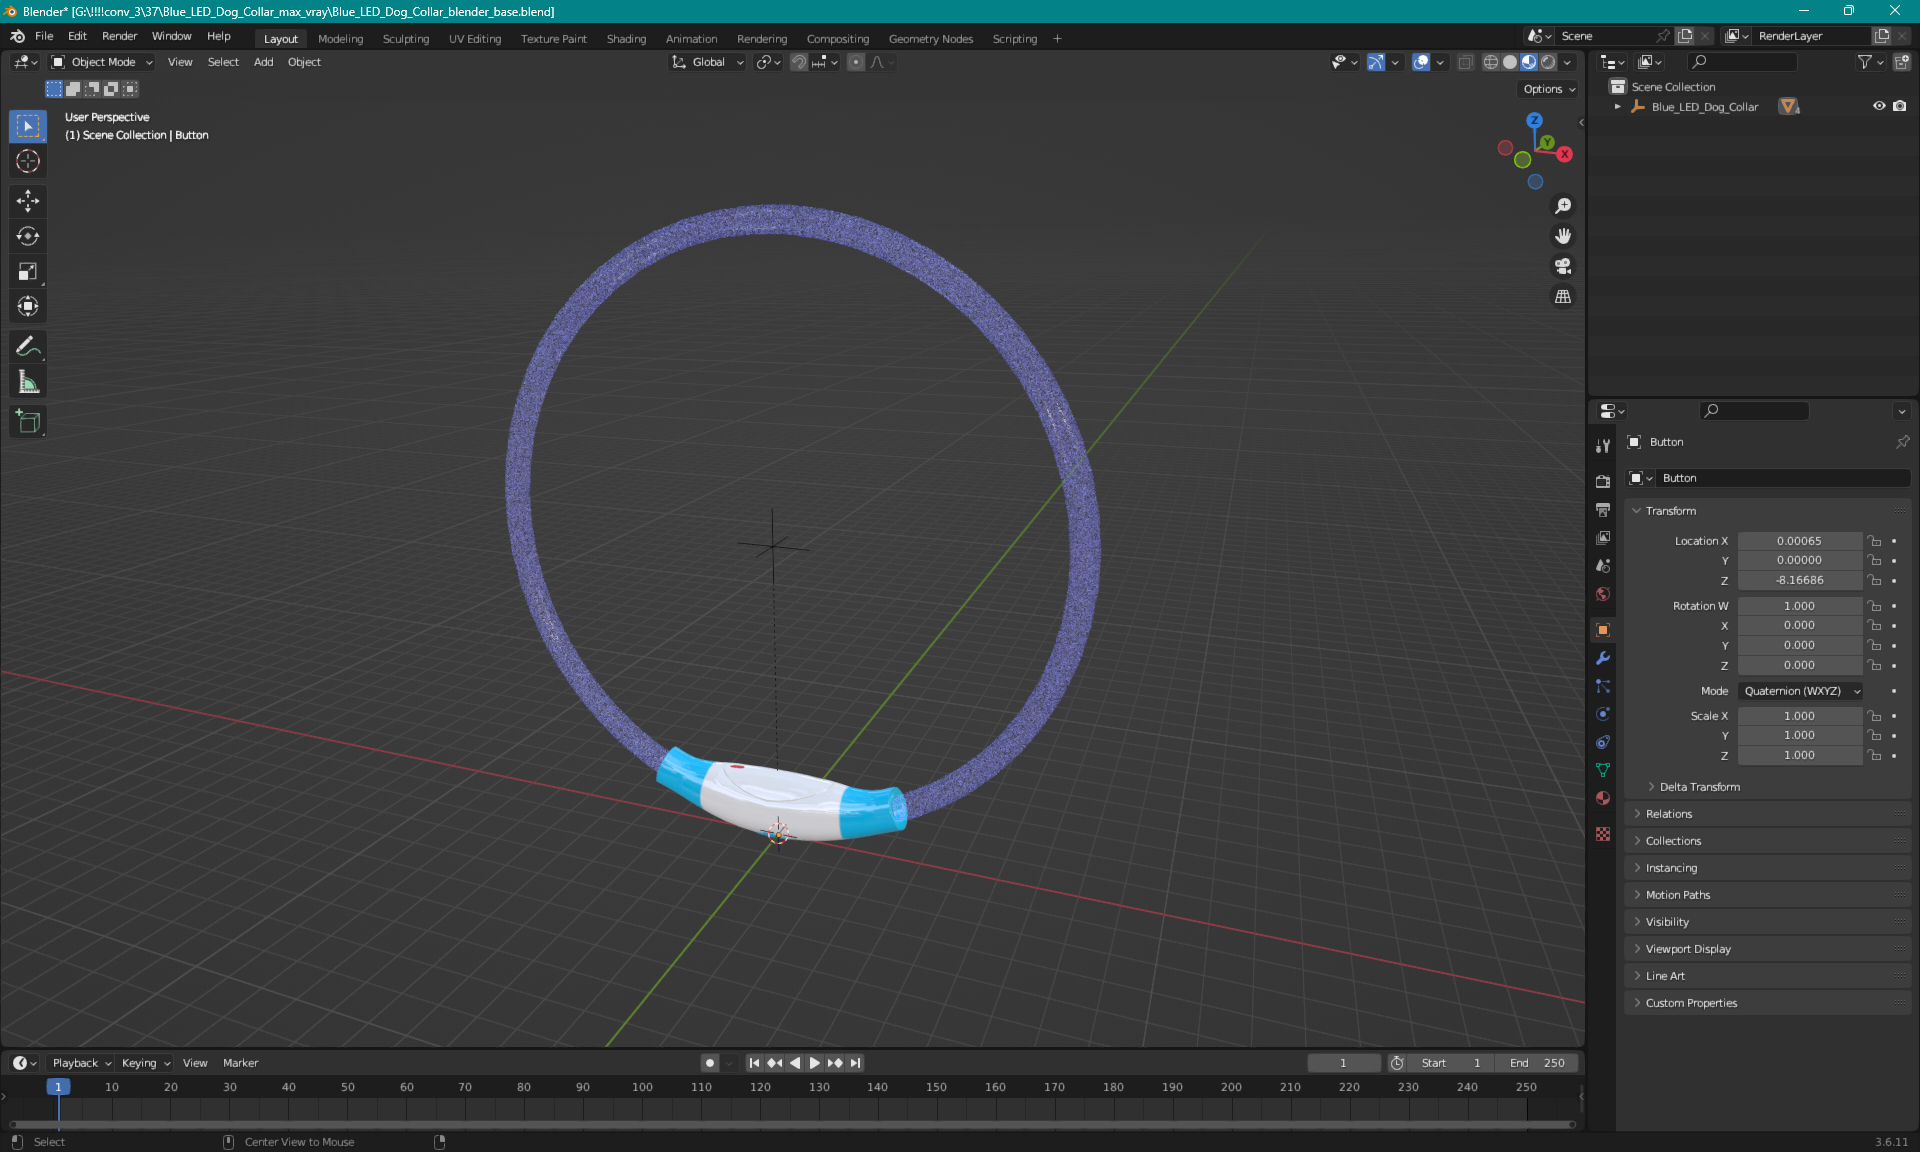Image resolution: width=1920 pixels, height=1152 pixels.
Task: Select the Add Cube tool
Action: pos(28,421)
